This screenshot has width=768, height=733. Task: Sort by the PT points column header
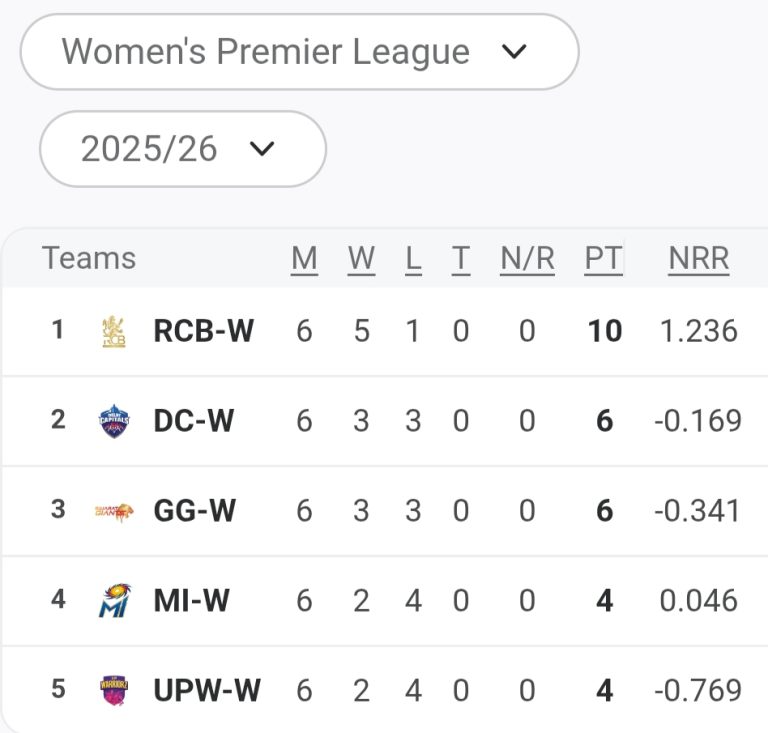click(x=603, y=259)
